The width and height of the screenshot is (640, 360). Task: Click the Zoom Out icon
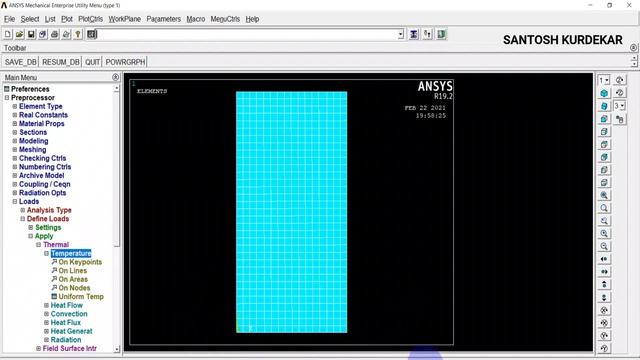click(x=604, y=246)
